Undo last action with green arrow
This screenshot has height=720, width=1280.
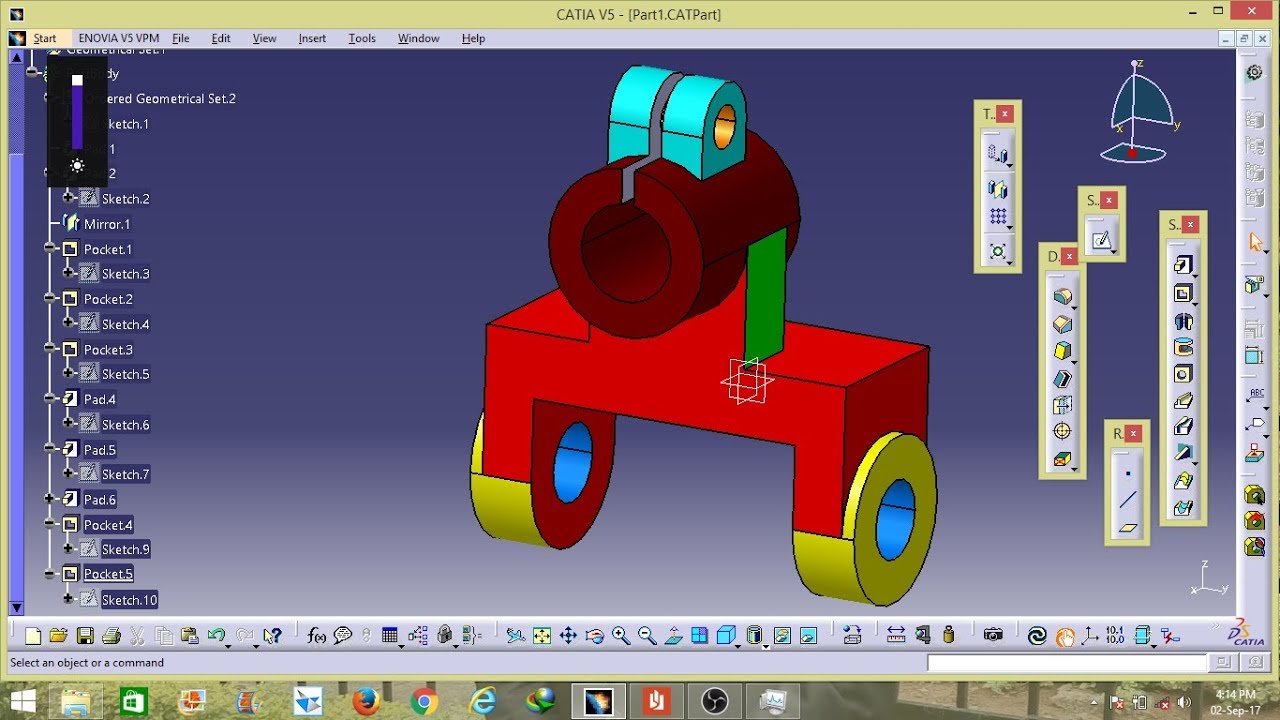tap(215, 635)
